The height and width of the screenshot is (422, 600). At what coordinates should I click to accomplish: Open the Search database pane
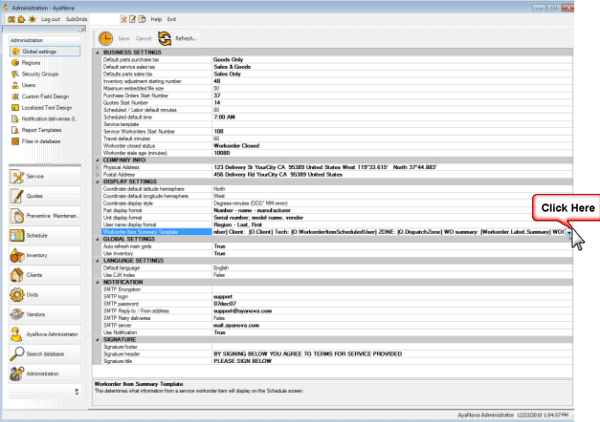pyautogui.click(x=45, y=354)
